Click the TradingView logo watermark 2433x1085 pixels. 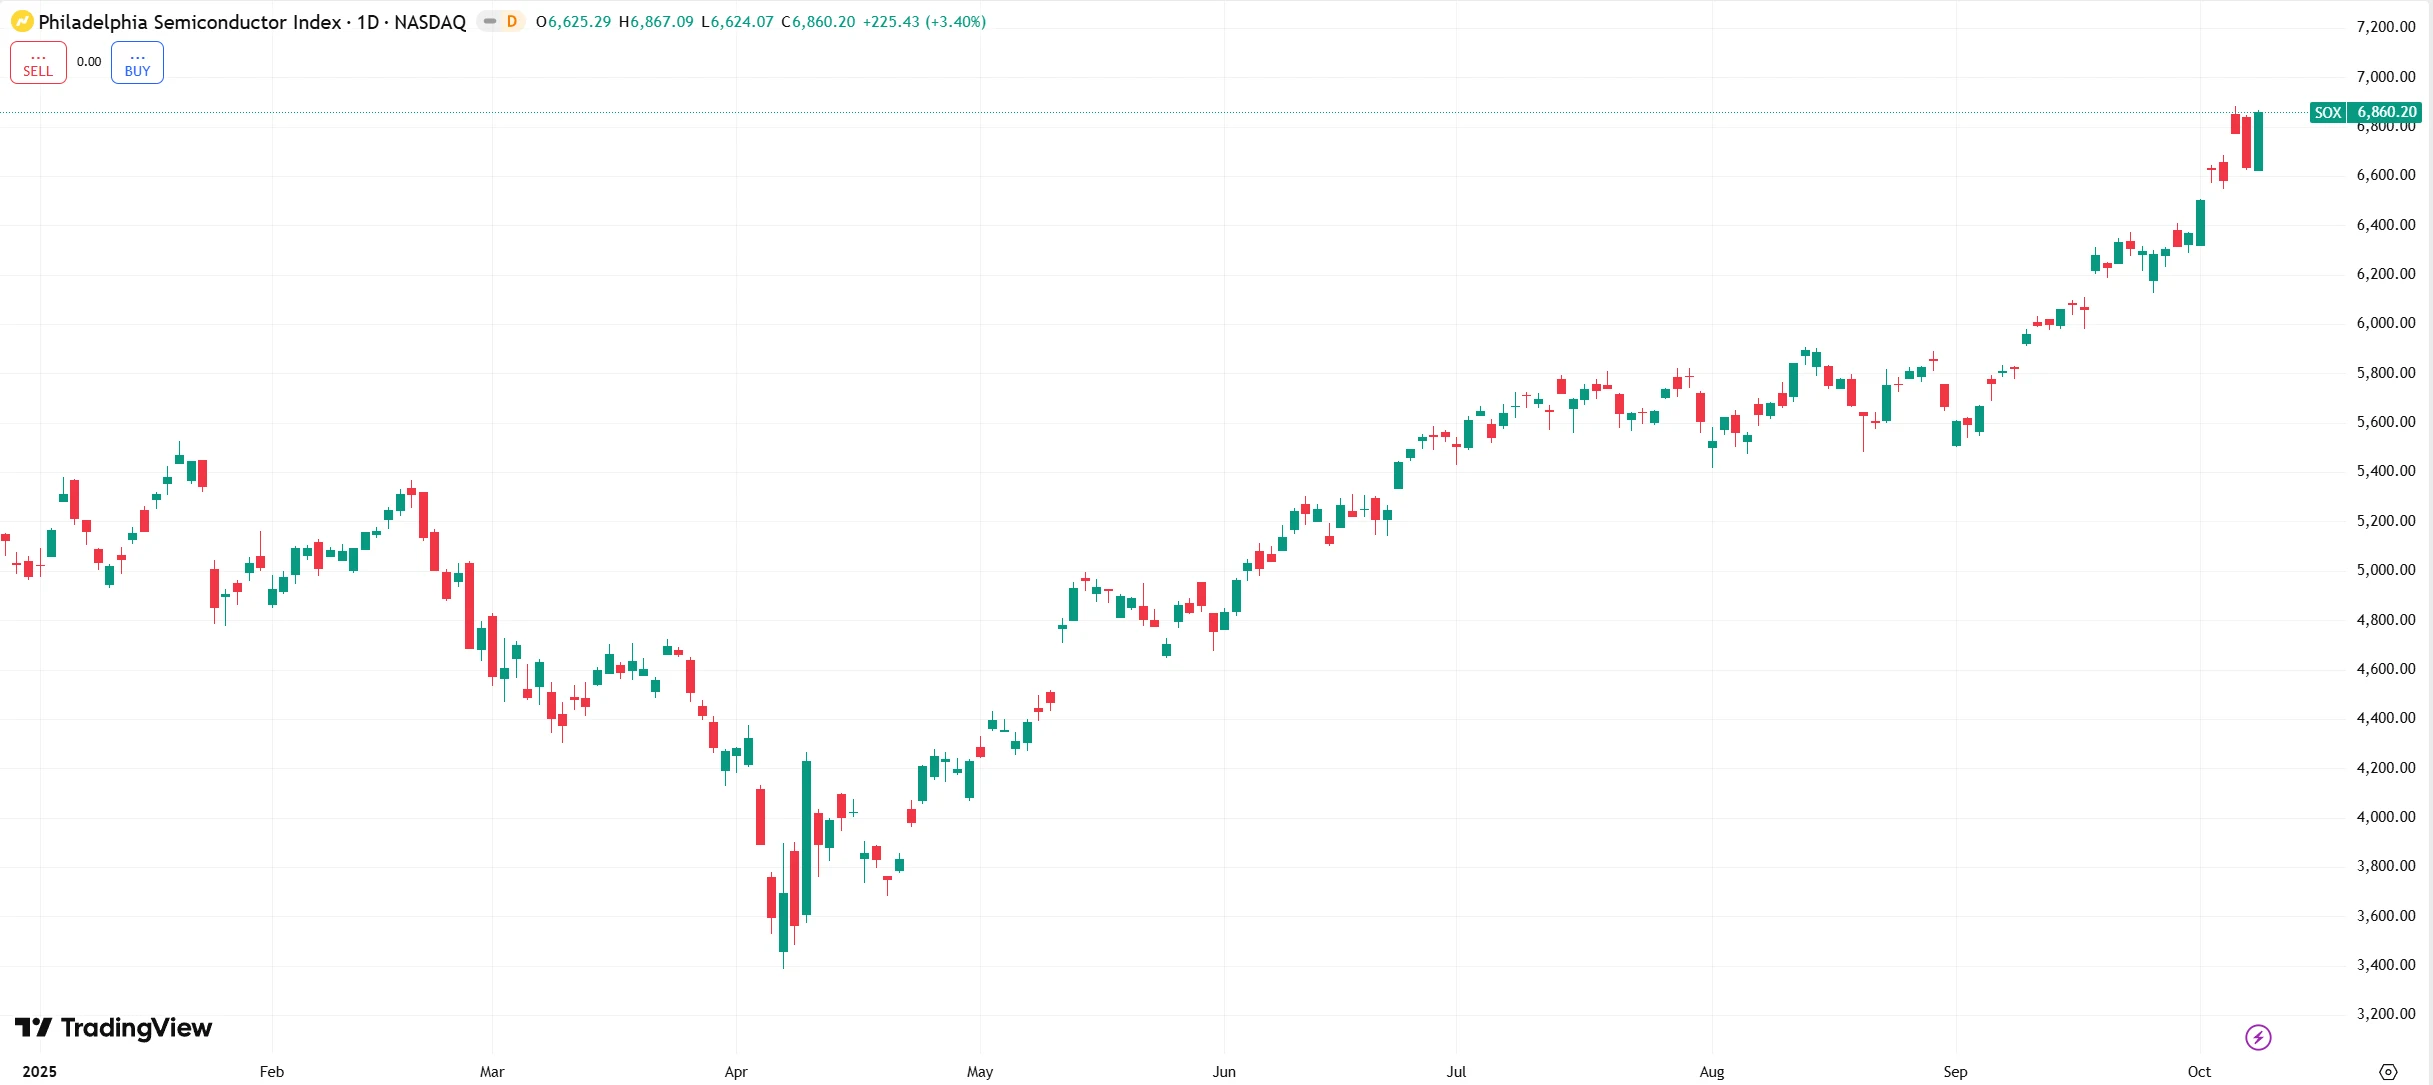(114, 1028)
